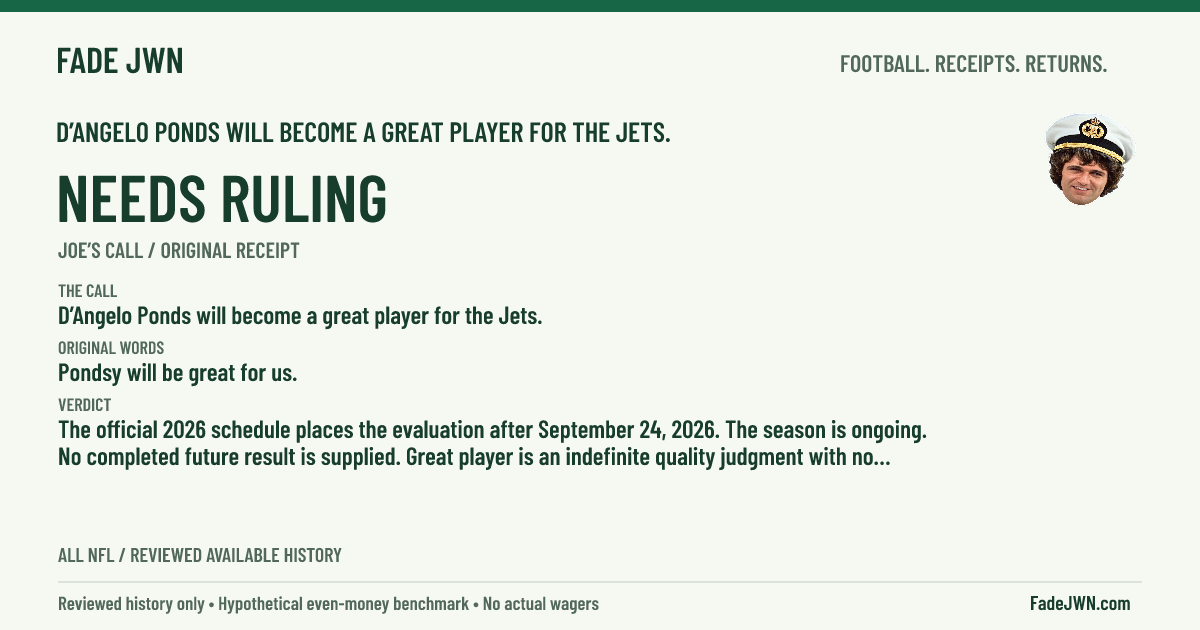Click the captain hat avatar image
Viewport: 1200px width, 630px height.
point(1089,160)
